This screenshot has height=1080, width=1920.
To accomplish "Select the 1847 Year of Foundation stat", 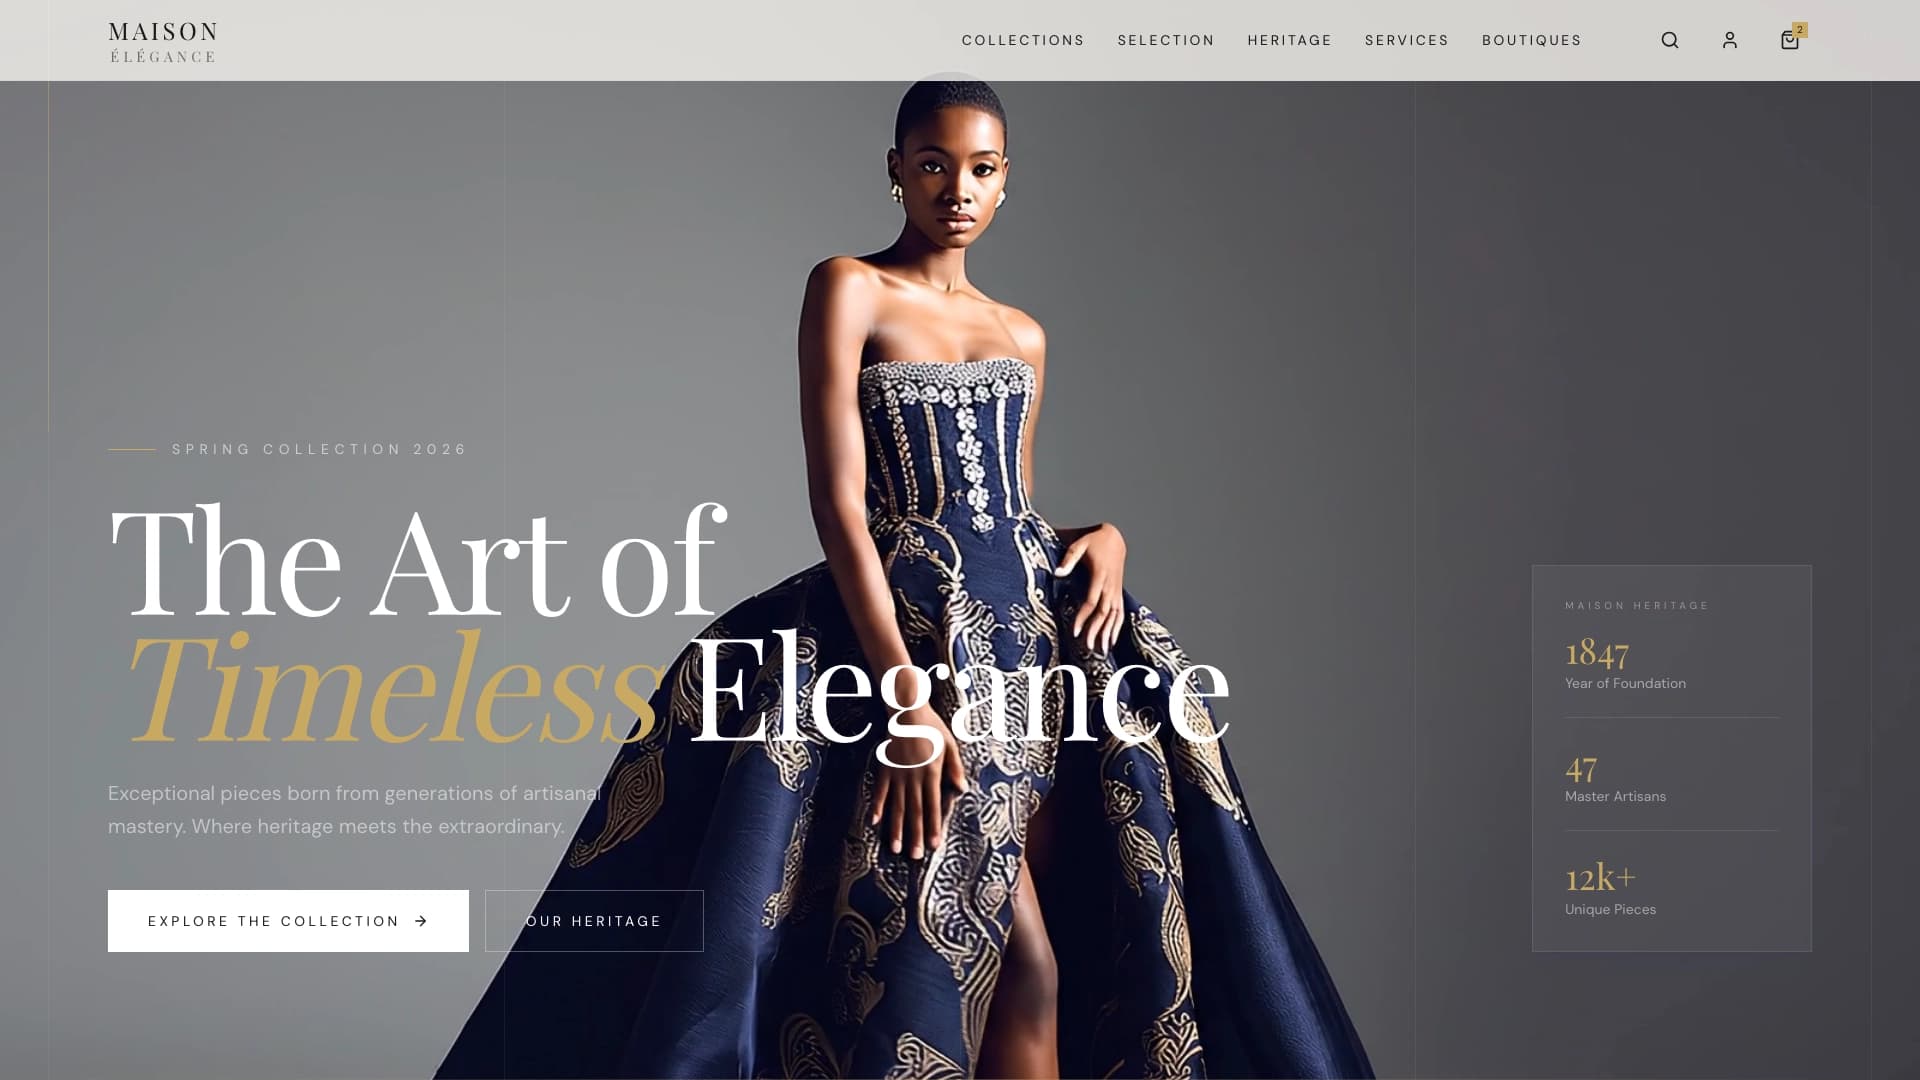I will [x=1626, y=662].
